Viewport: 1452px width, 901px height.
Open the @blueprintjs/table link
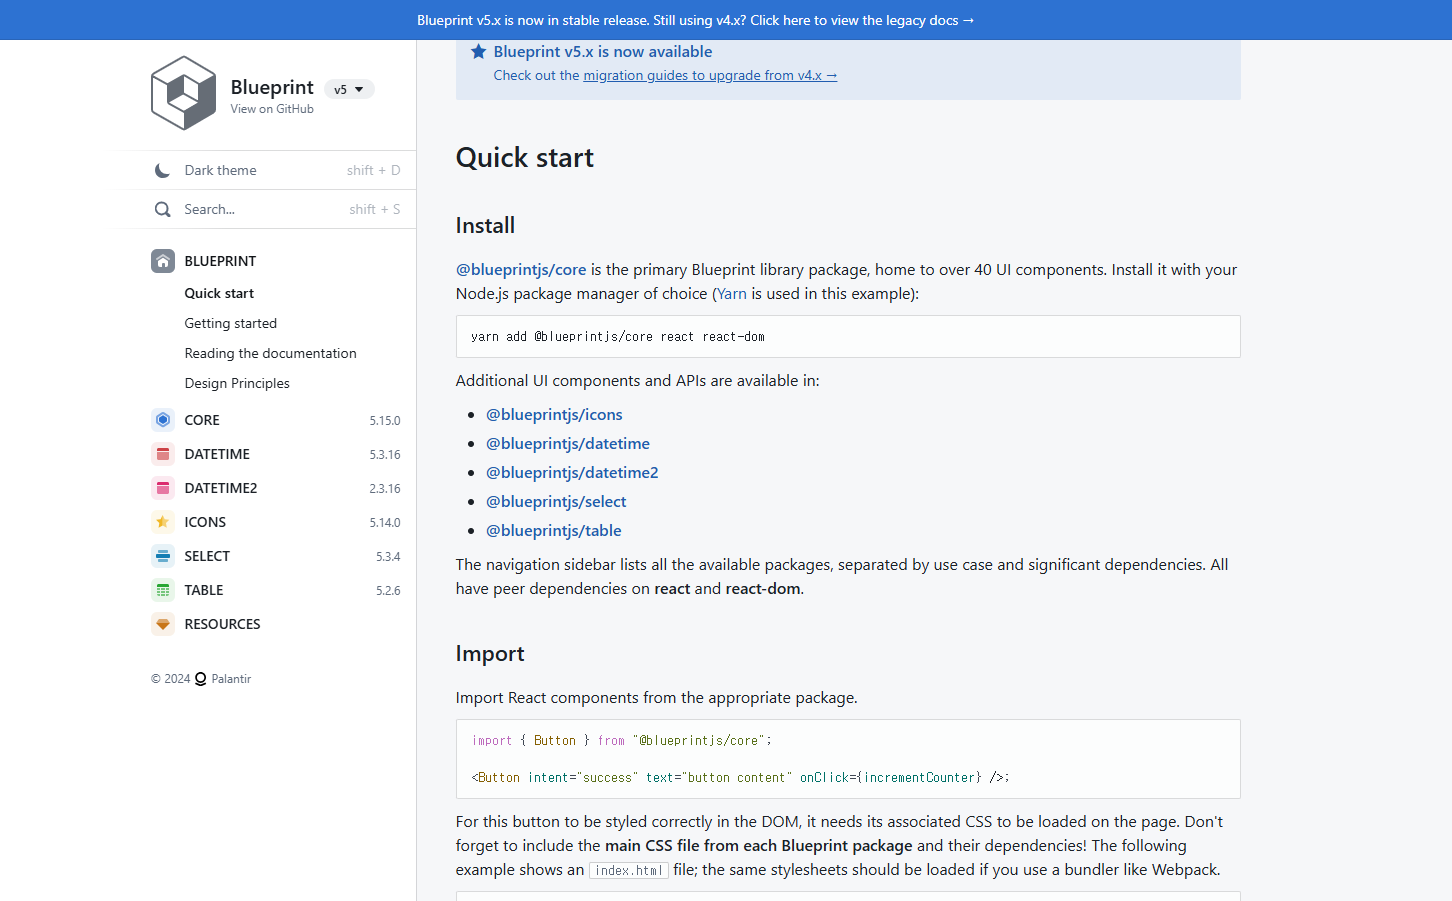554,530
